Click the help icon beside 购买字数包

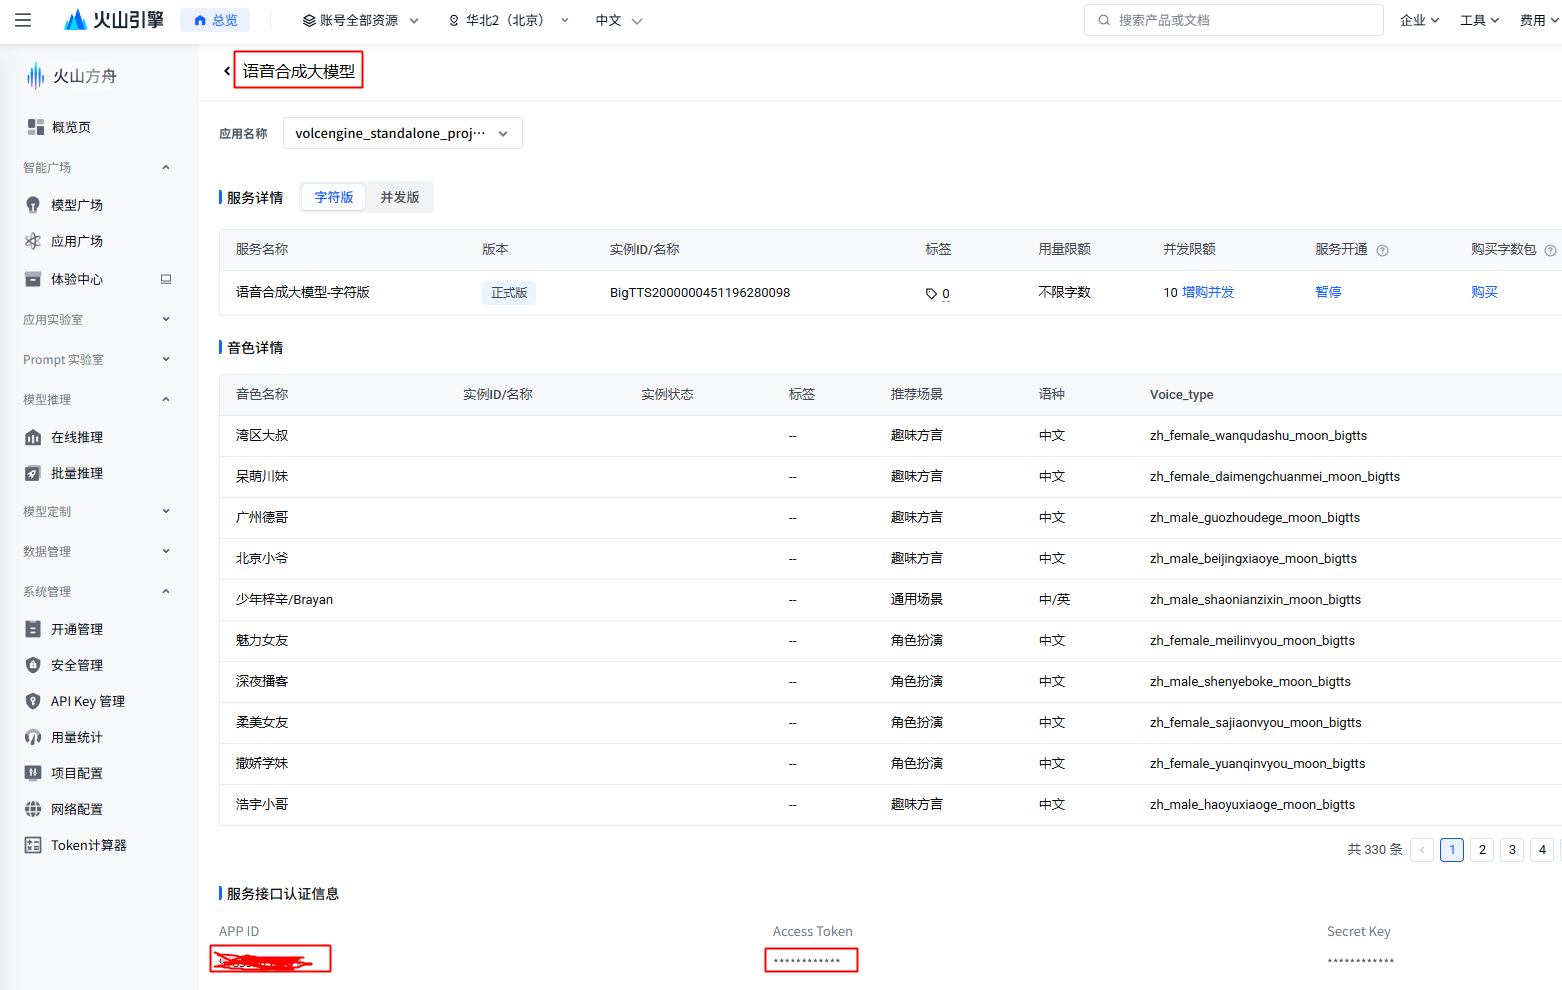click(x=1550, y=250)
